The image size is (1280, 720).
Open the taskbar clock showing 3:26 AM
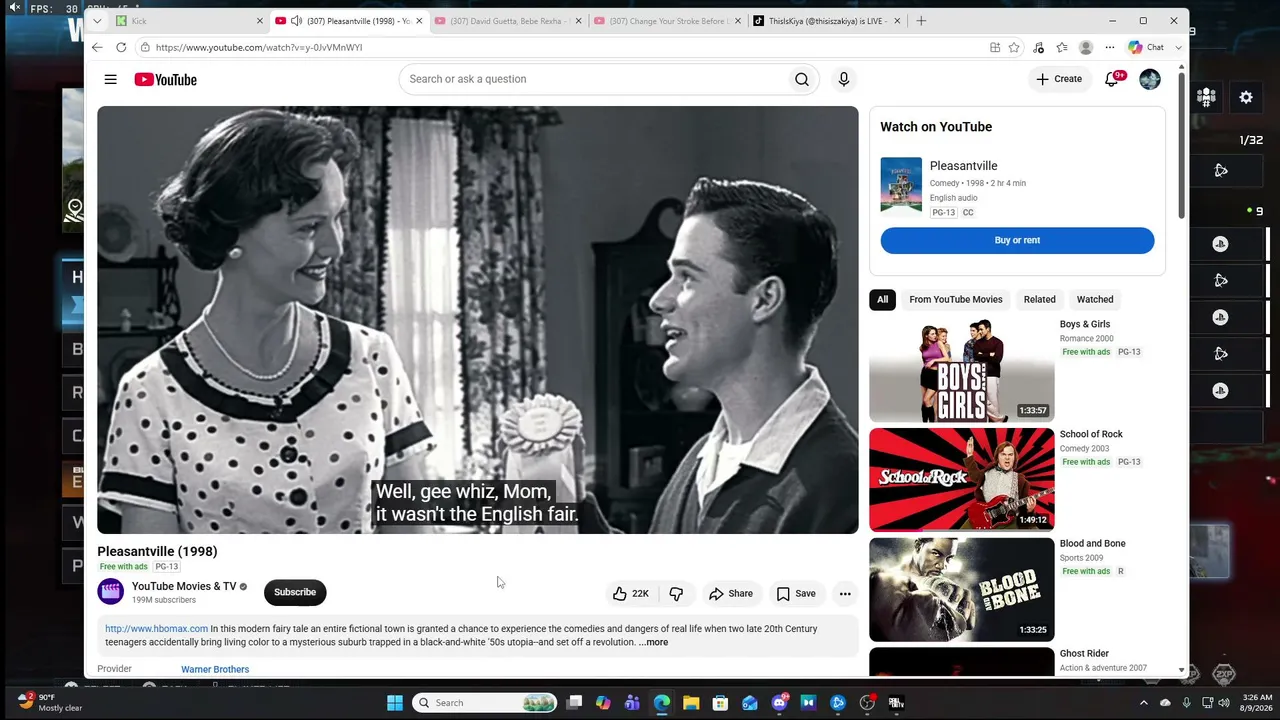(x=1257, y=703)
